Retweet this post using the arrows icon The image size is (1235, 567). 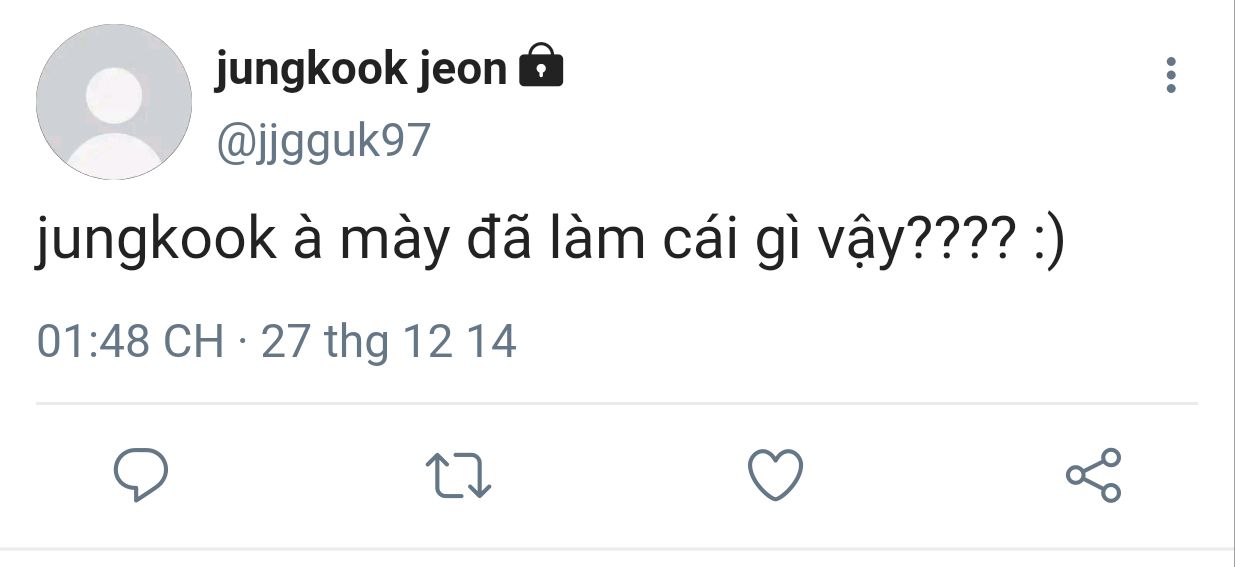458,476
